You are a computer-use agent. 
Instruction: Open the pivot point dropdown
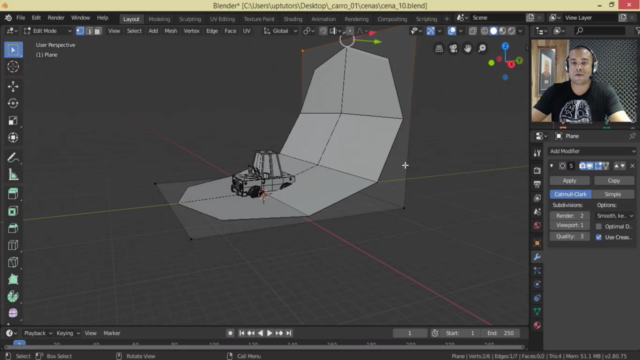309,31
